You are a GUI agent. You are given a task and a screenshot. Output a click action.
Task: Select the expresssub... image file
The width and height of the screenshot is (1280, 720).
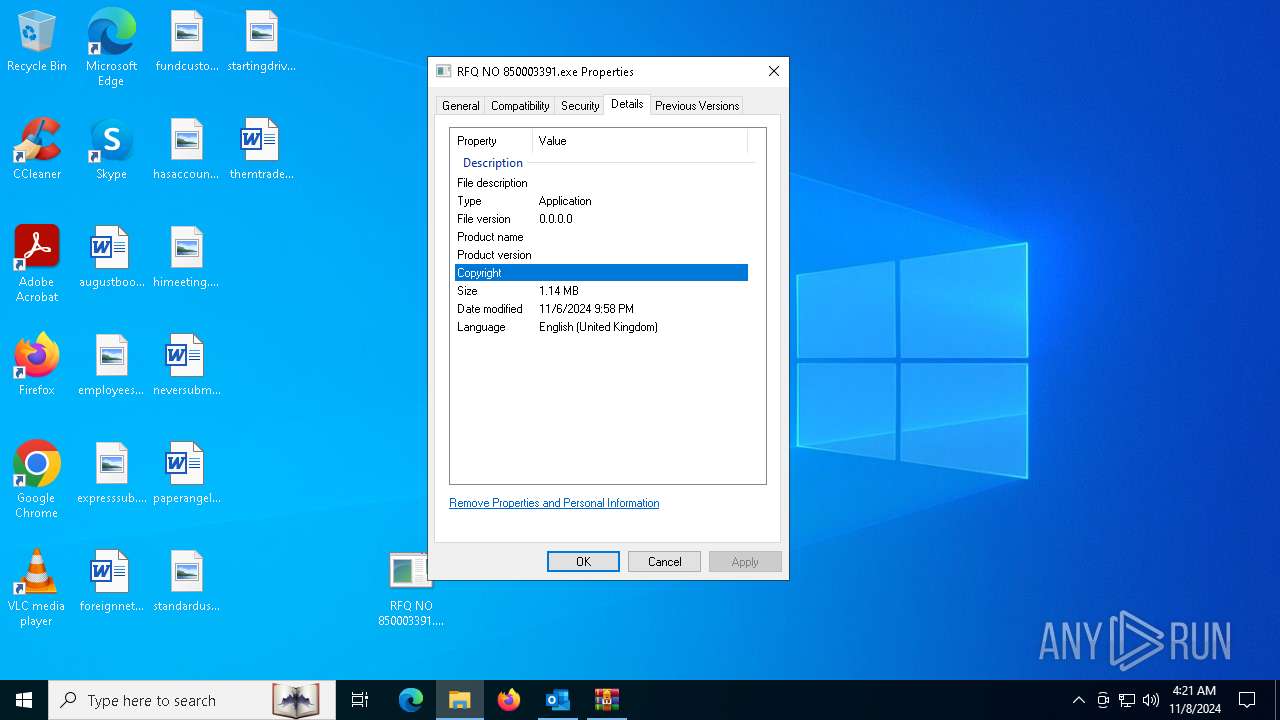(x=111, y=473)
